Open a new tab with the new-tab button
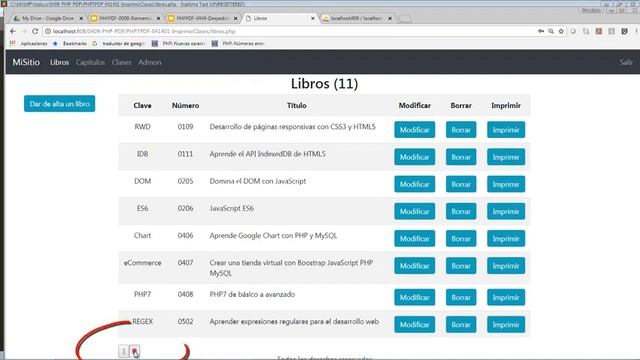 404,19
